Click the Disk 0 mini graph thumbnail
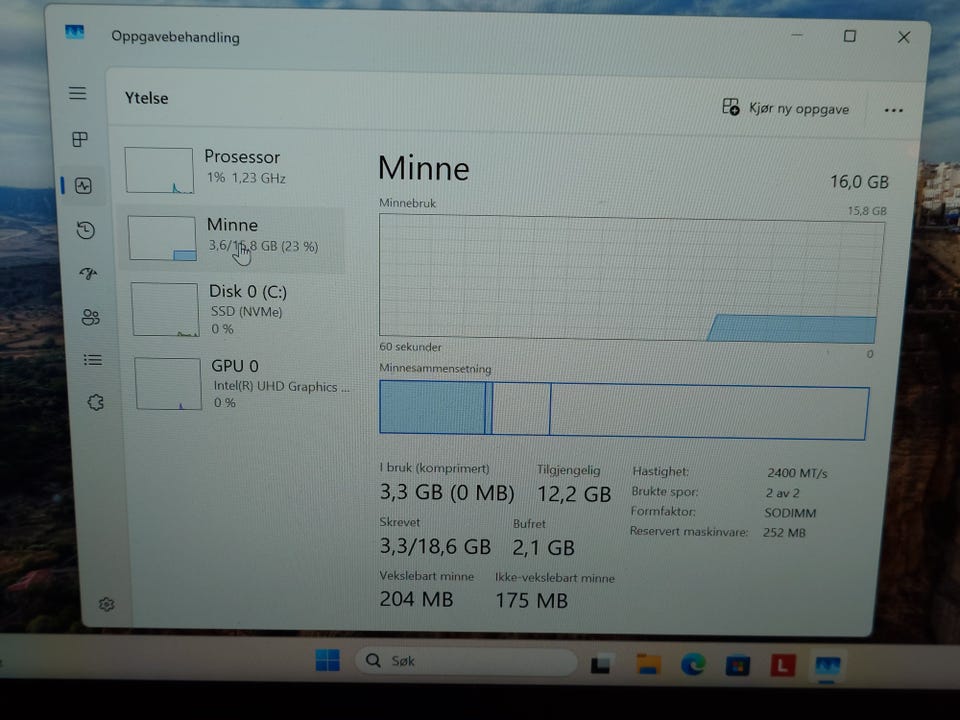960x720 pixels. pos(165,309)
